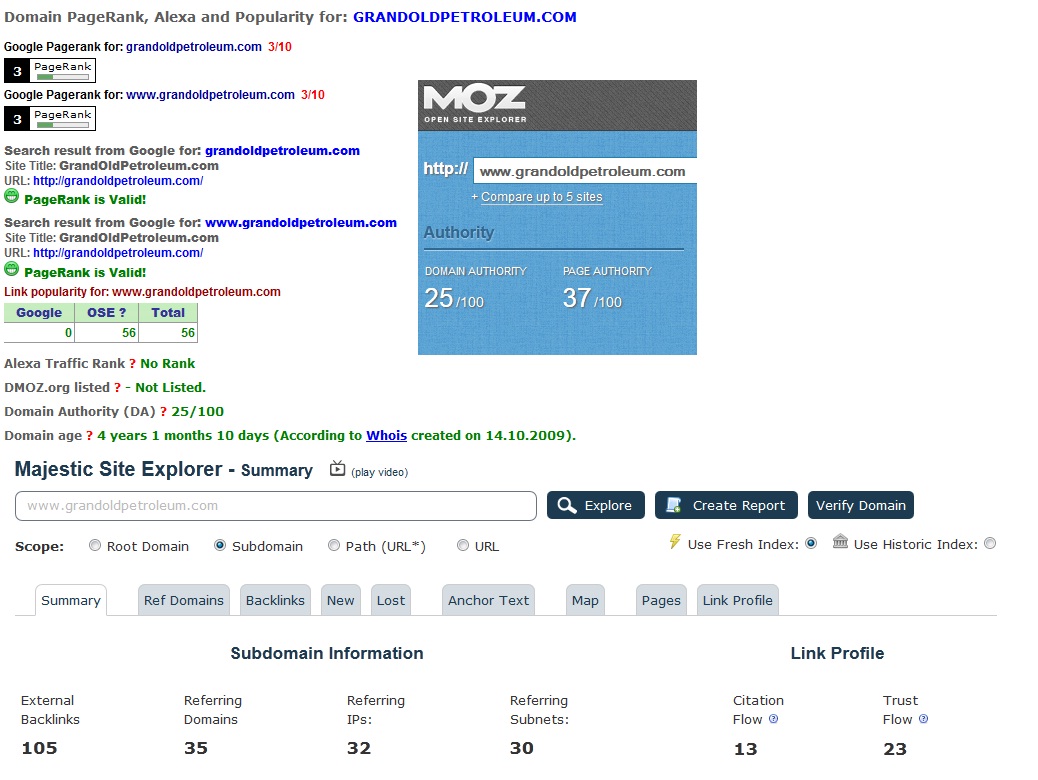Select URL scope radio button
This screenshot has width=1038, height=780.
[463, 545]
